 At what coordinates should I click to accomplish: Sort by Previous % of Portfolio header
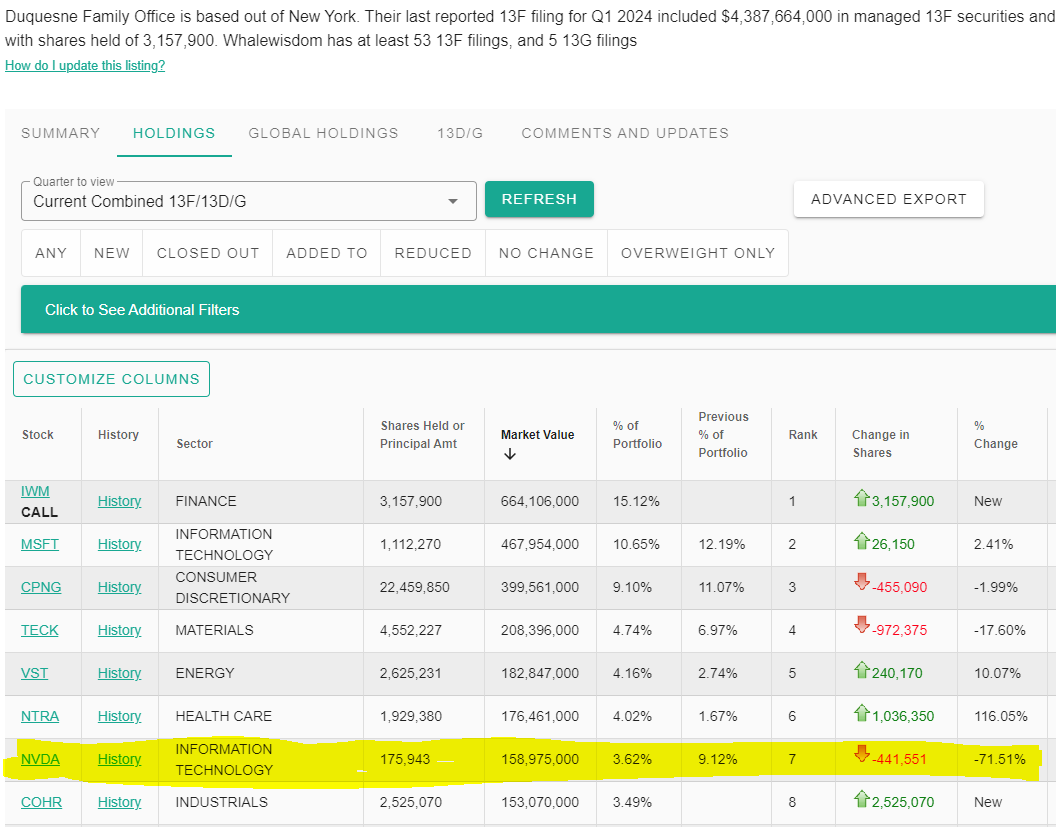tap(723, 435)
